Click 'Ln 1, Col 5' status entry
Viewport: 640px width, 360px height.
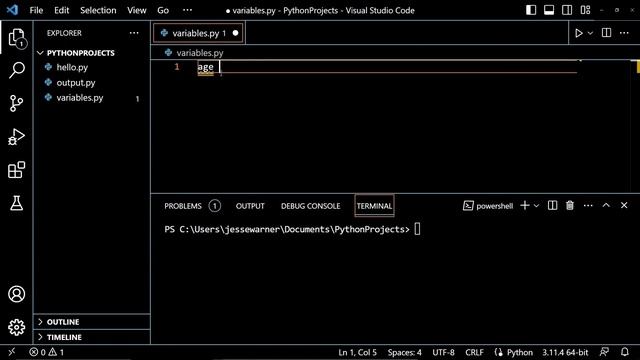click(357, 352)
